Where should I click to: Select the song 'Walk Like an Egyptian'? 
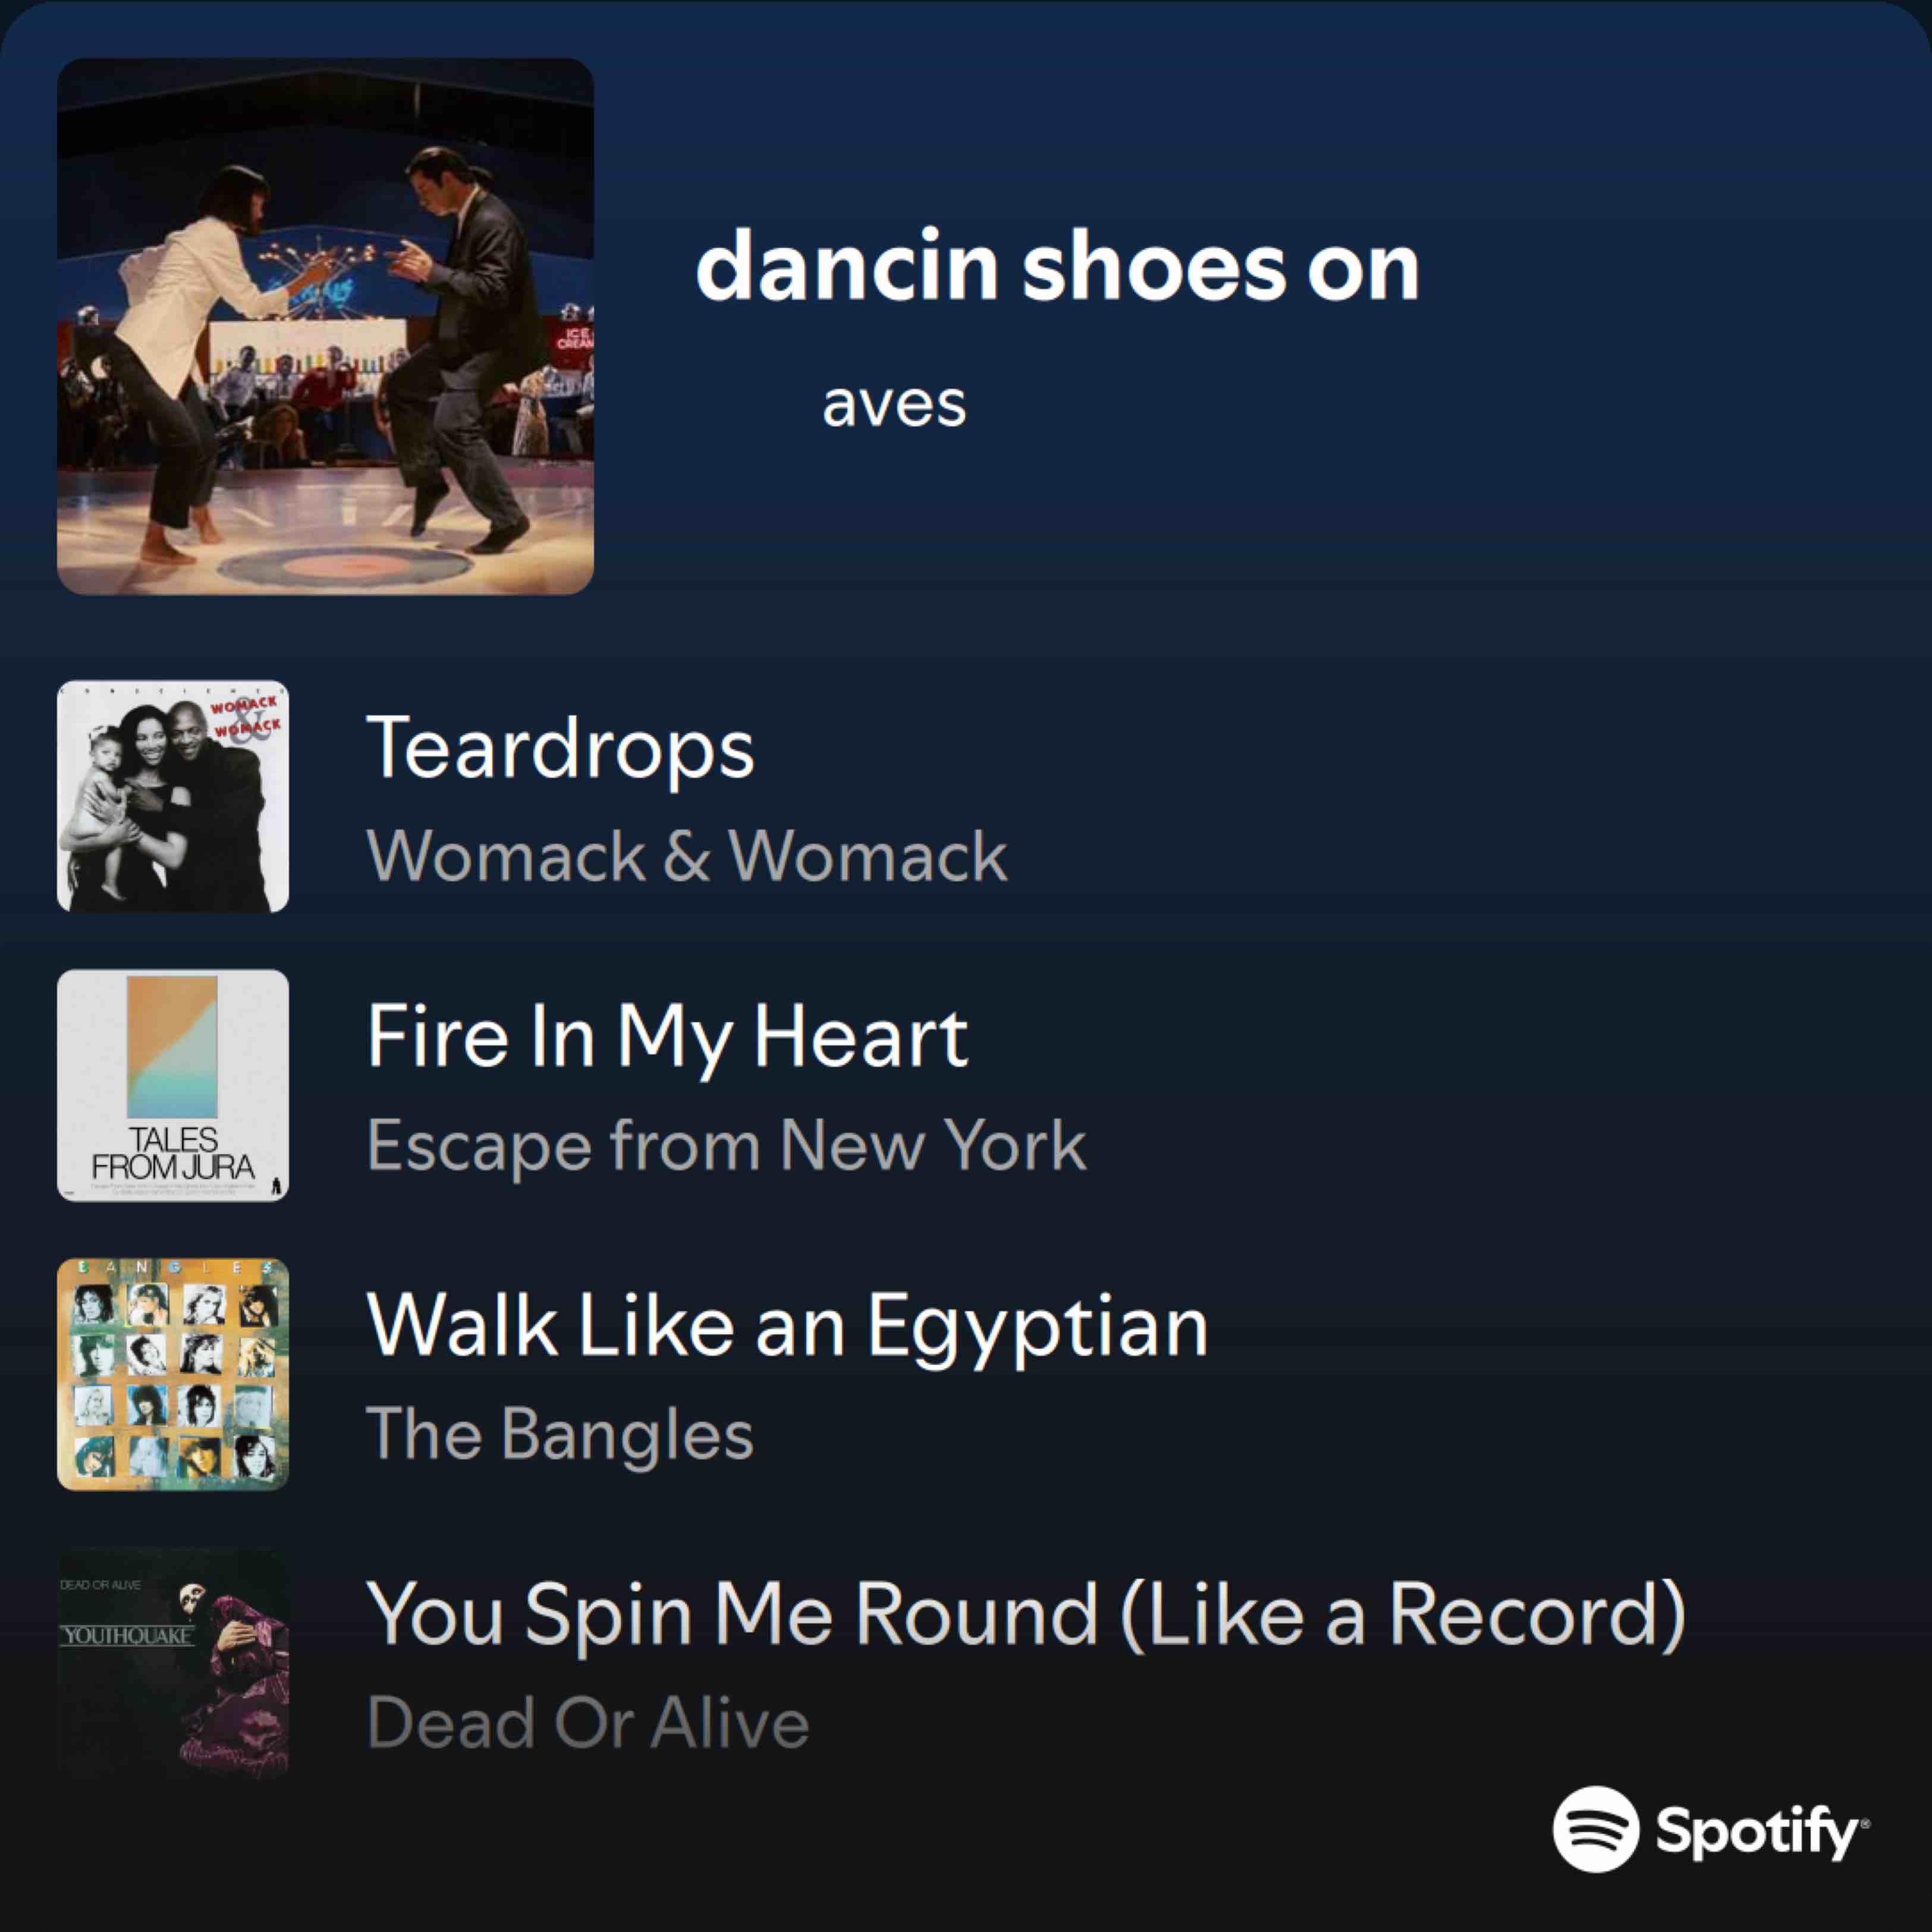[787, 1326]
